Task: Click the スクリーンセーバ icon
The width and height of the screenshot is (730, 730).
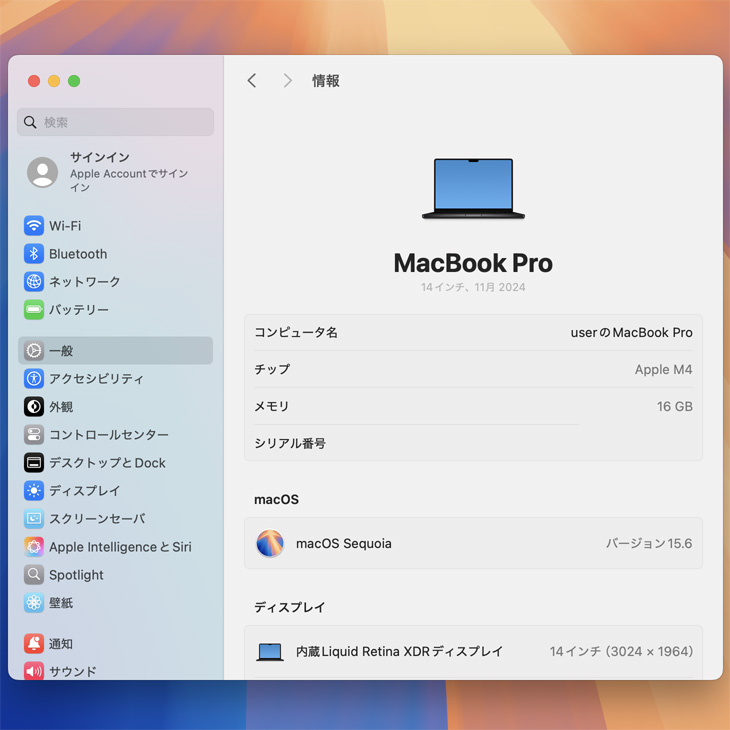Action: (34, 518)
